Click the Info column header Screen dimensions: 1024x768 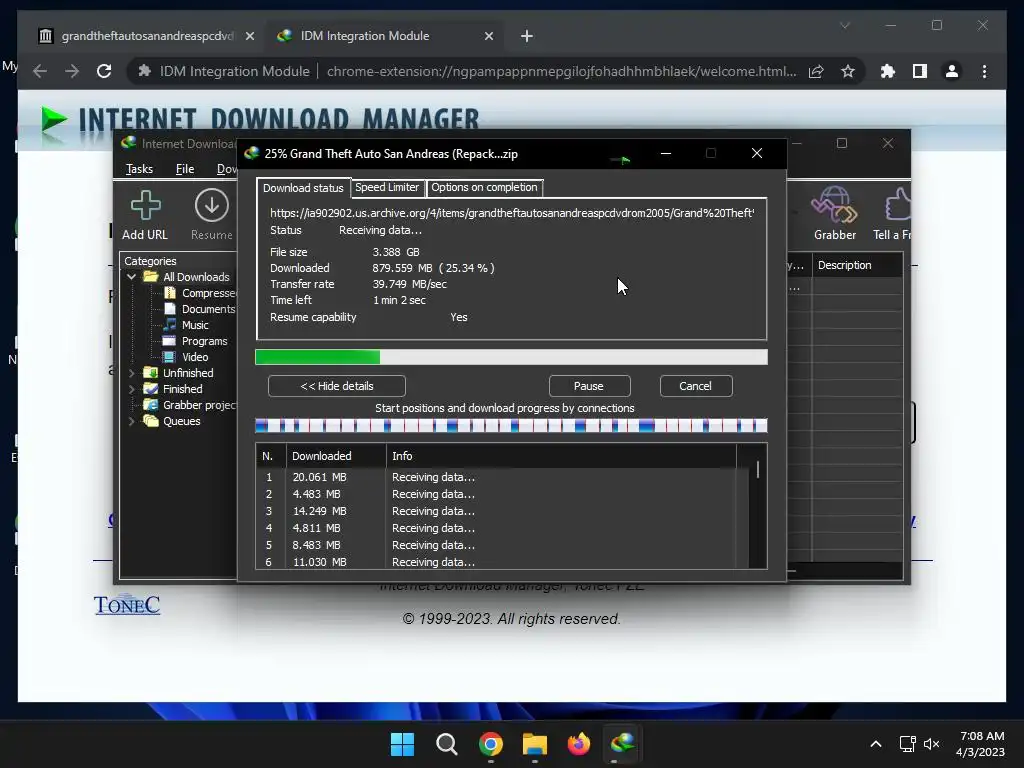click(x=562, y=456)
